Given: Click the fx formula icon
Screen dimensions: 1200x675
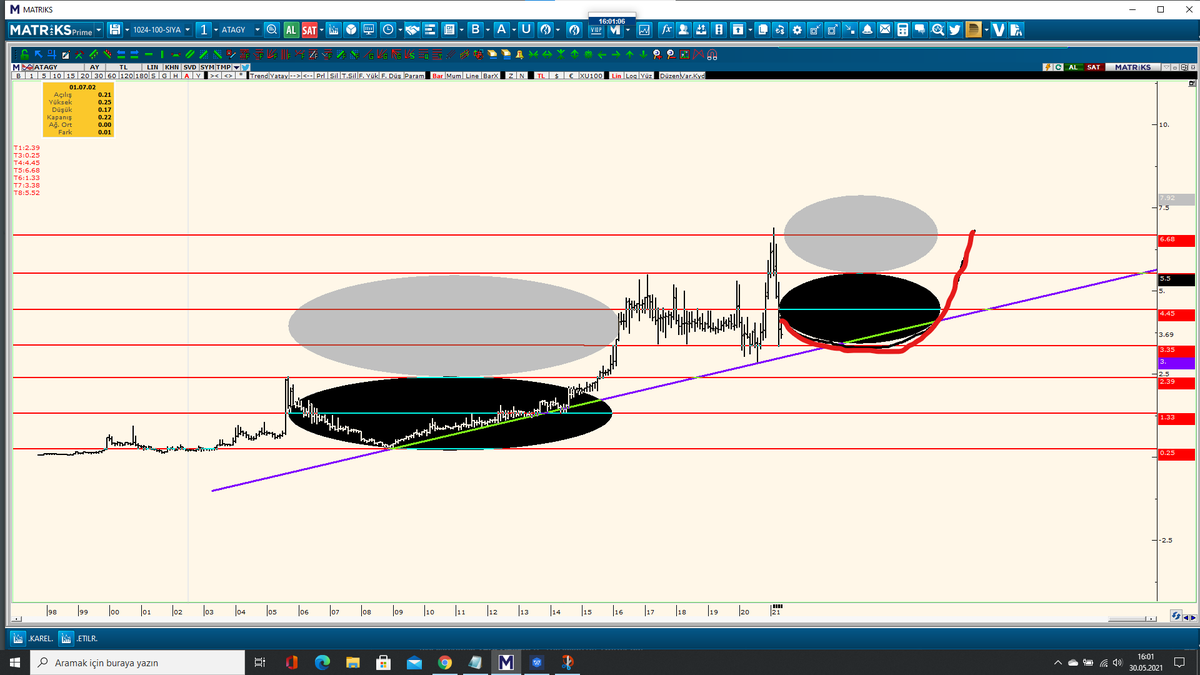Looking at the screenshot, I should point(666,29).
